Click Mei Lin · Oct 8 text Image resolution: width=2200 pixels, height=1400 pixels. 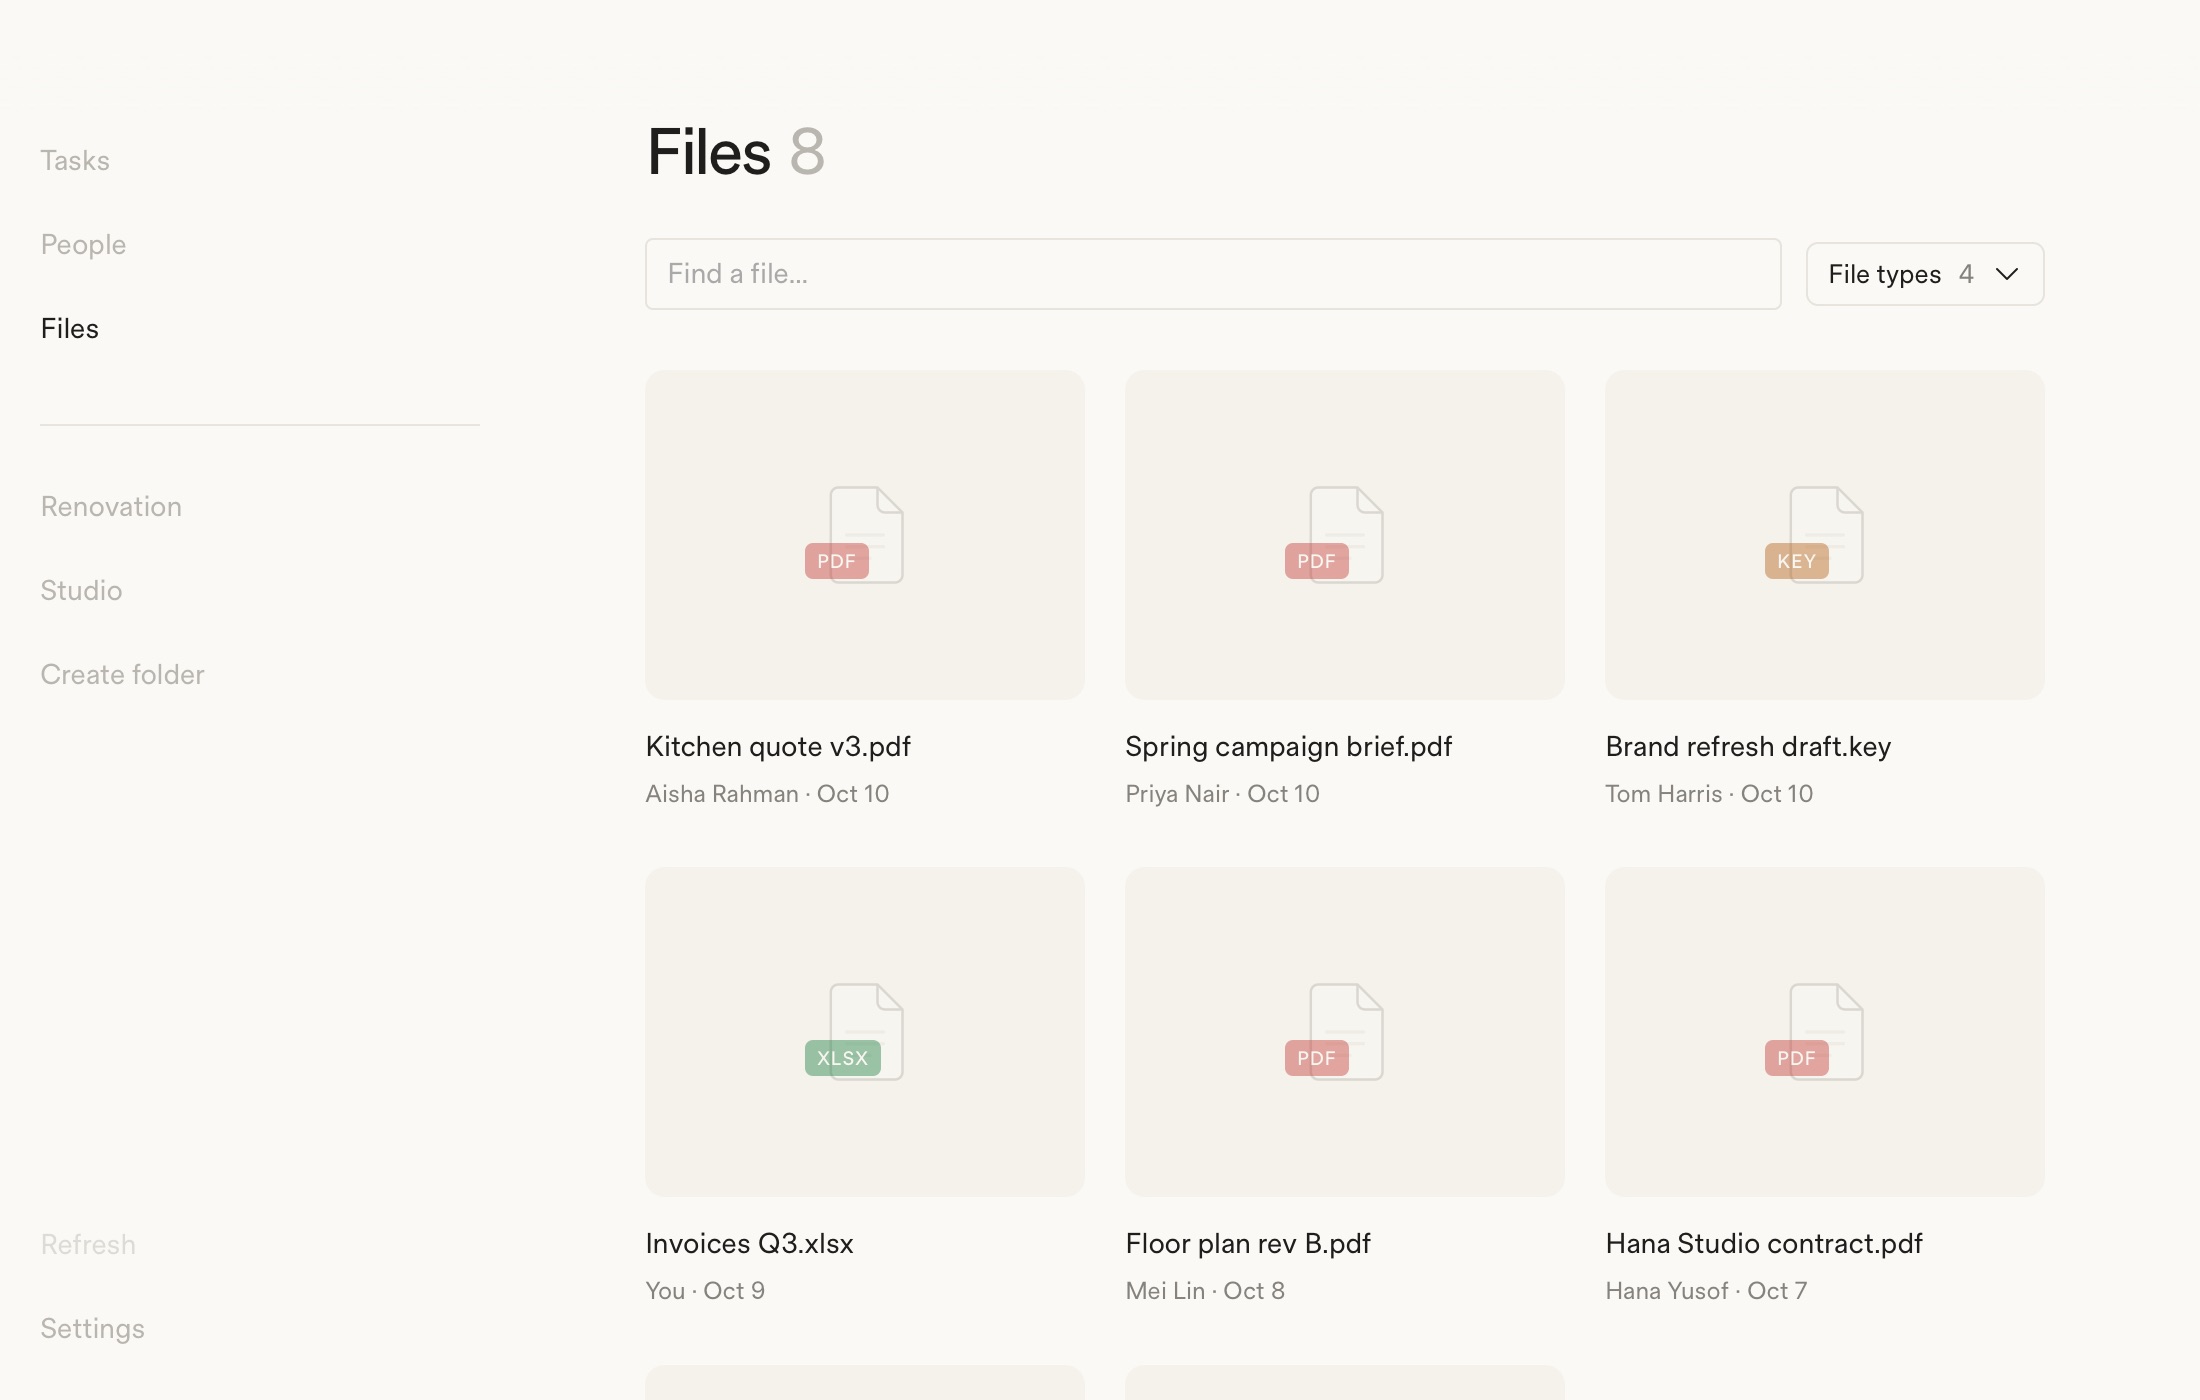[1205, 1291]
